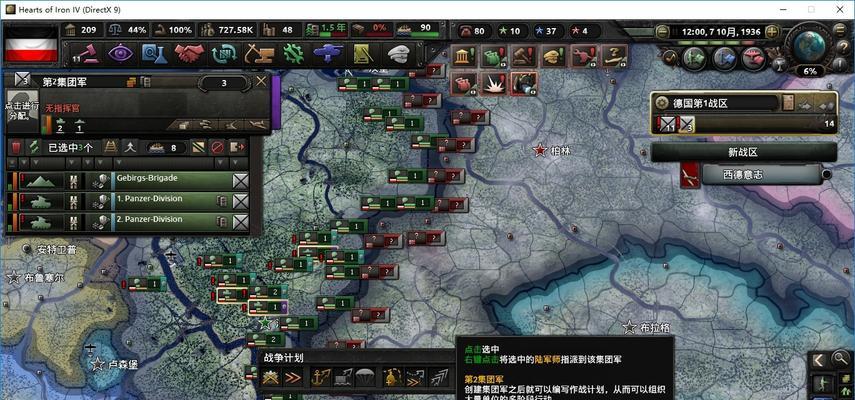Click the red no-entry cancel orders icon
This screenshot has width=855, height=400.
point(218,147)
